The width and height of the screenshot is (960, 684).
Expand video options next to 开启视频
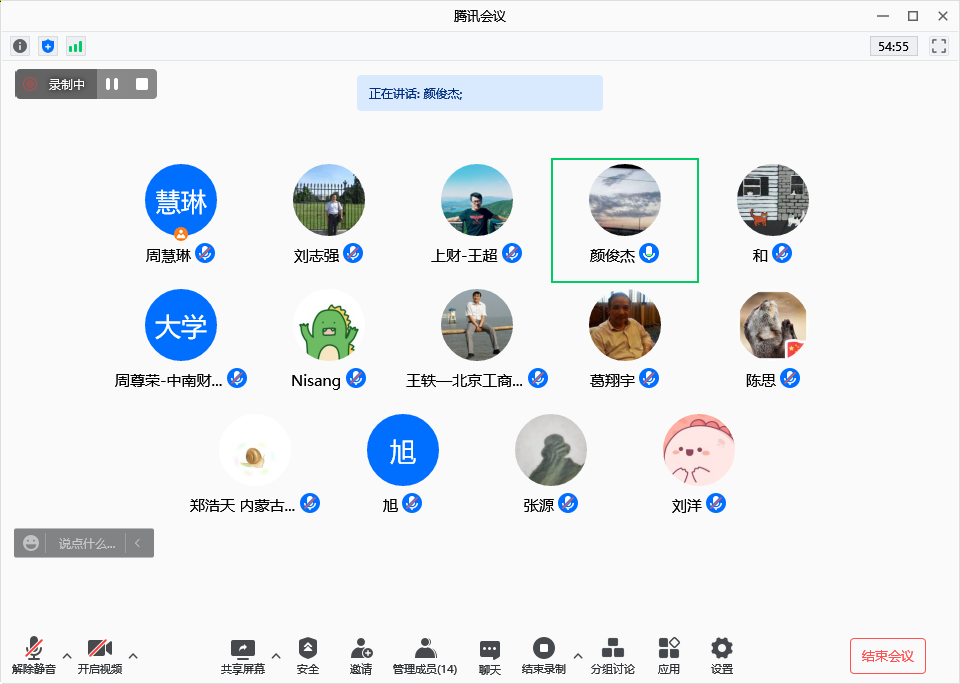(133, 655)
